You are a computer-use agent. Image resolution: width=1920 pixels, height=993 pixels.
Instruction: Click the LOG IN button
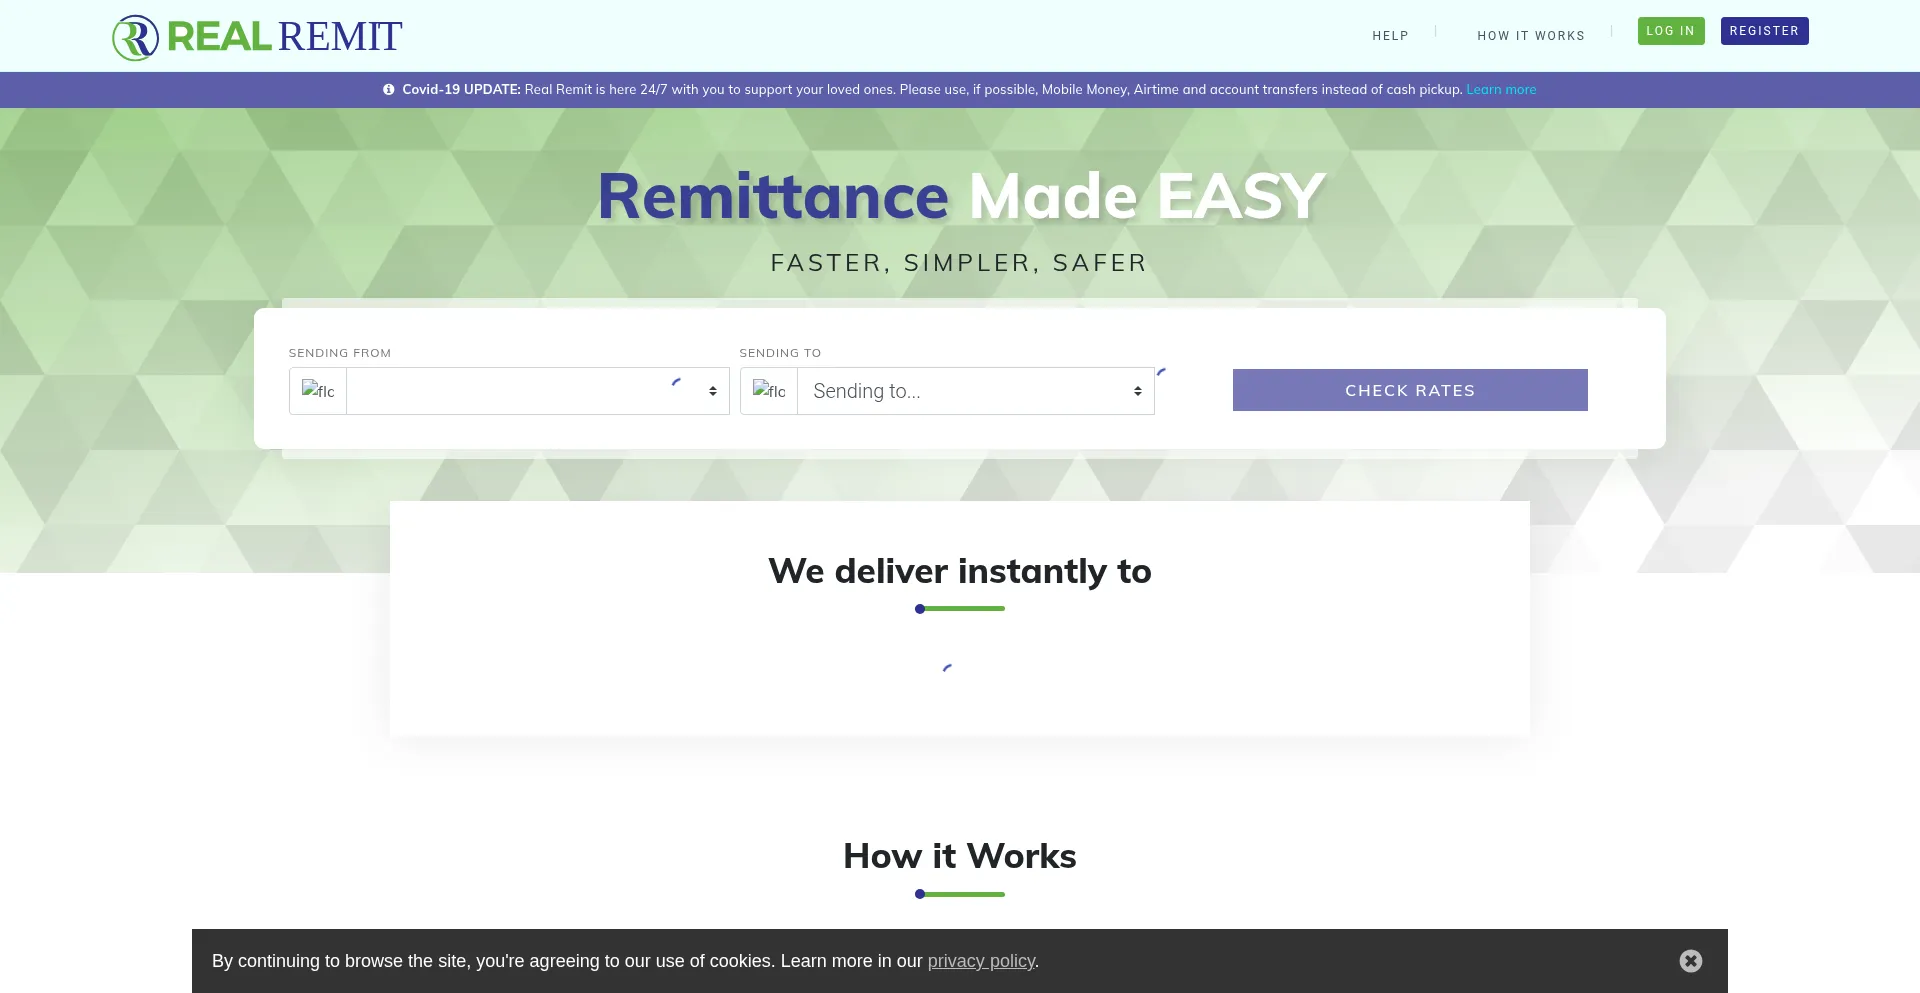tap(1670, 31)
